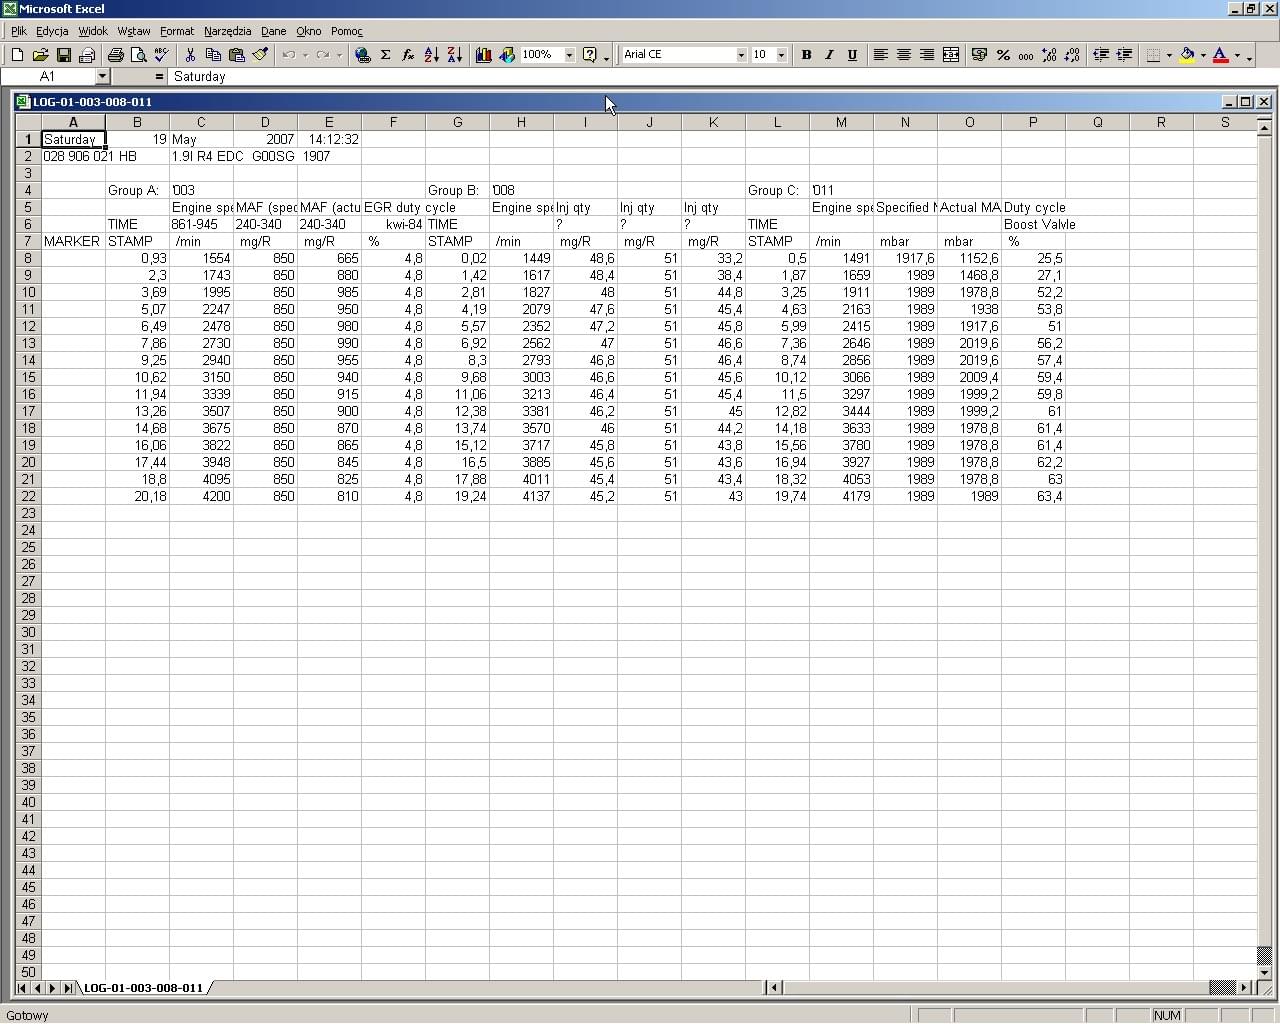Screen dimensions: 1280x1024
Task: Open the Format menu
Action: [x=177, y=31]
